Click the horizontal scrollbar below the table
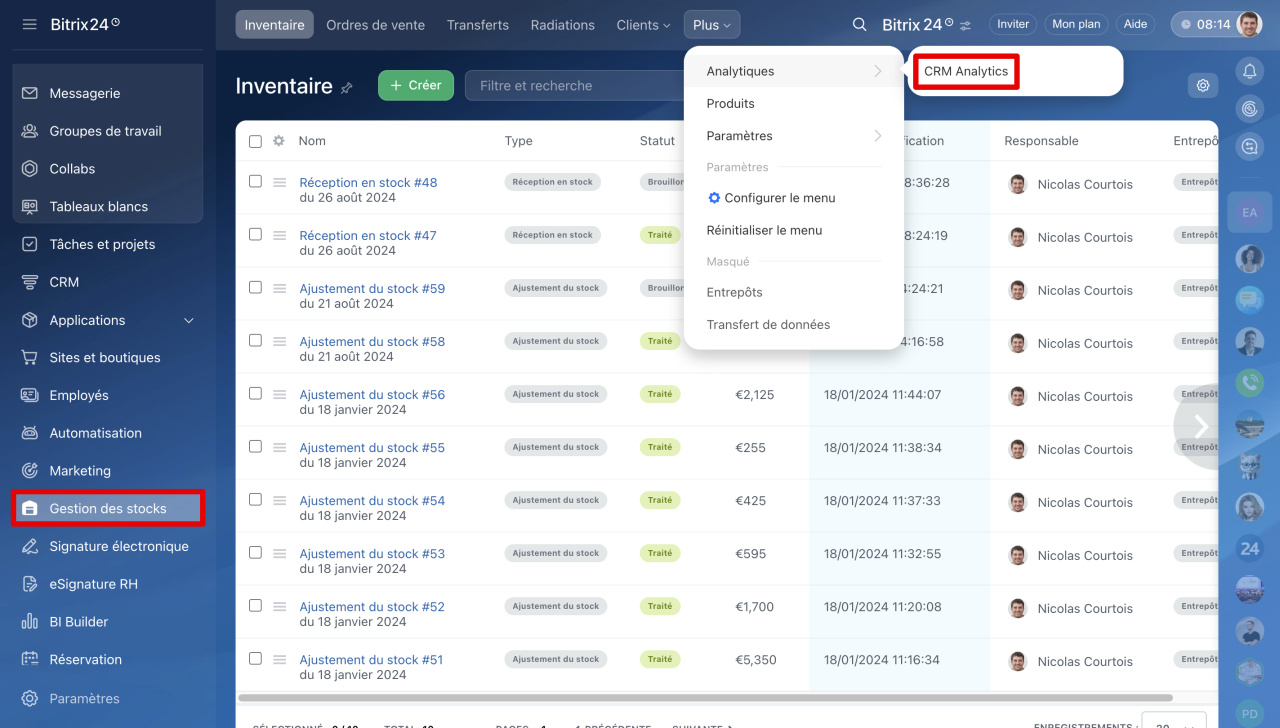1280x728 pixels. point(704,698)
